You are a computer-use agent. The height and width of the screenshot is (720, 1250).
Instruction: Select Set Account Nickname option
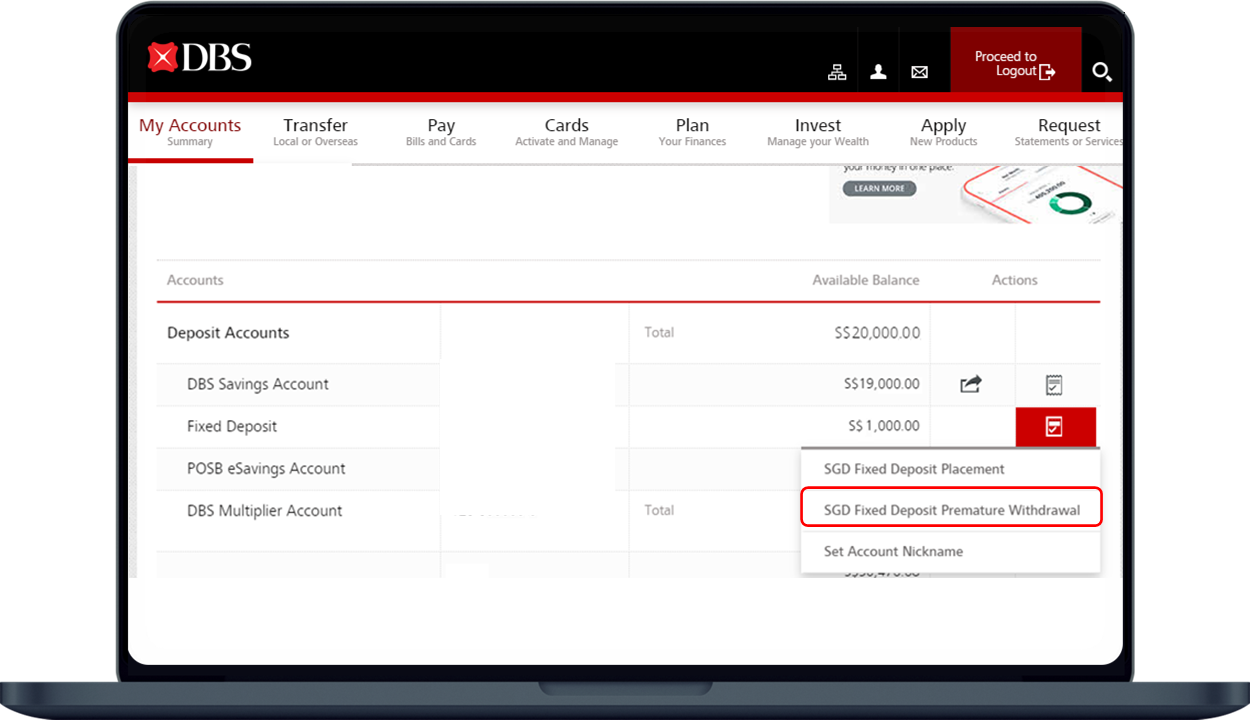click(893, 551)
